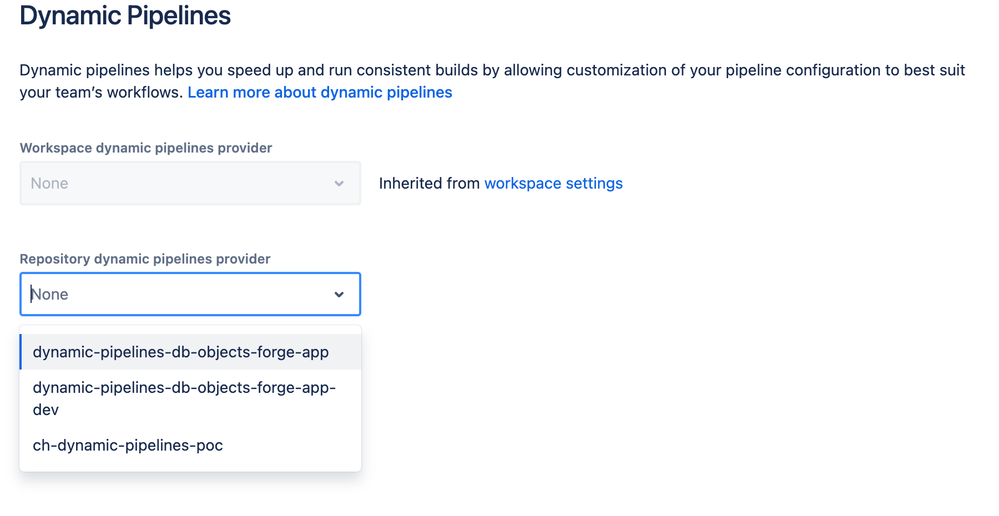Open the workspace settings link
The height and width of the screenshot is (516, 999).
554,183
